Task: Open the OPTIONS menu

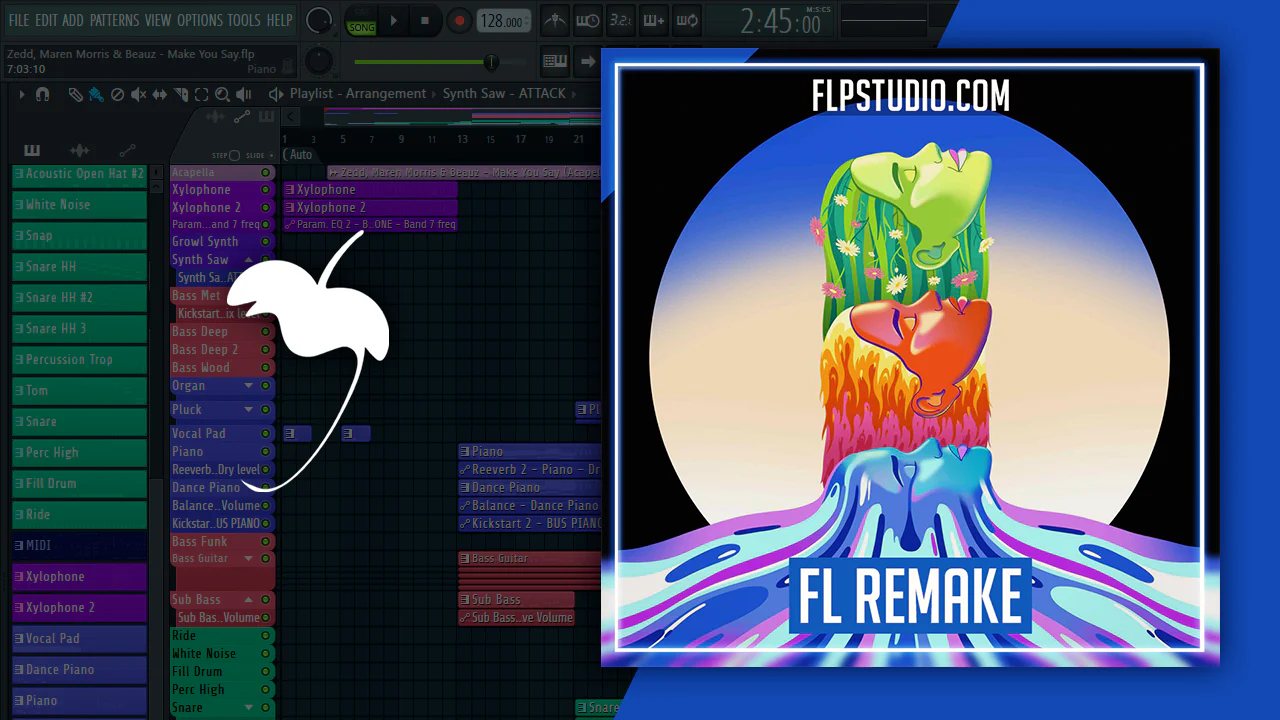Action: click(200, 20)
